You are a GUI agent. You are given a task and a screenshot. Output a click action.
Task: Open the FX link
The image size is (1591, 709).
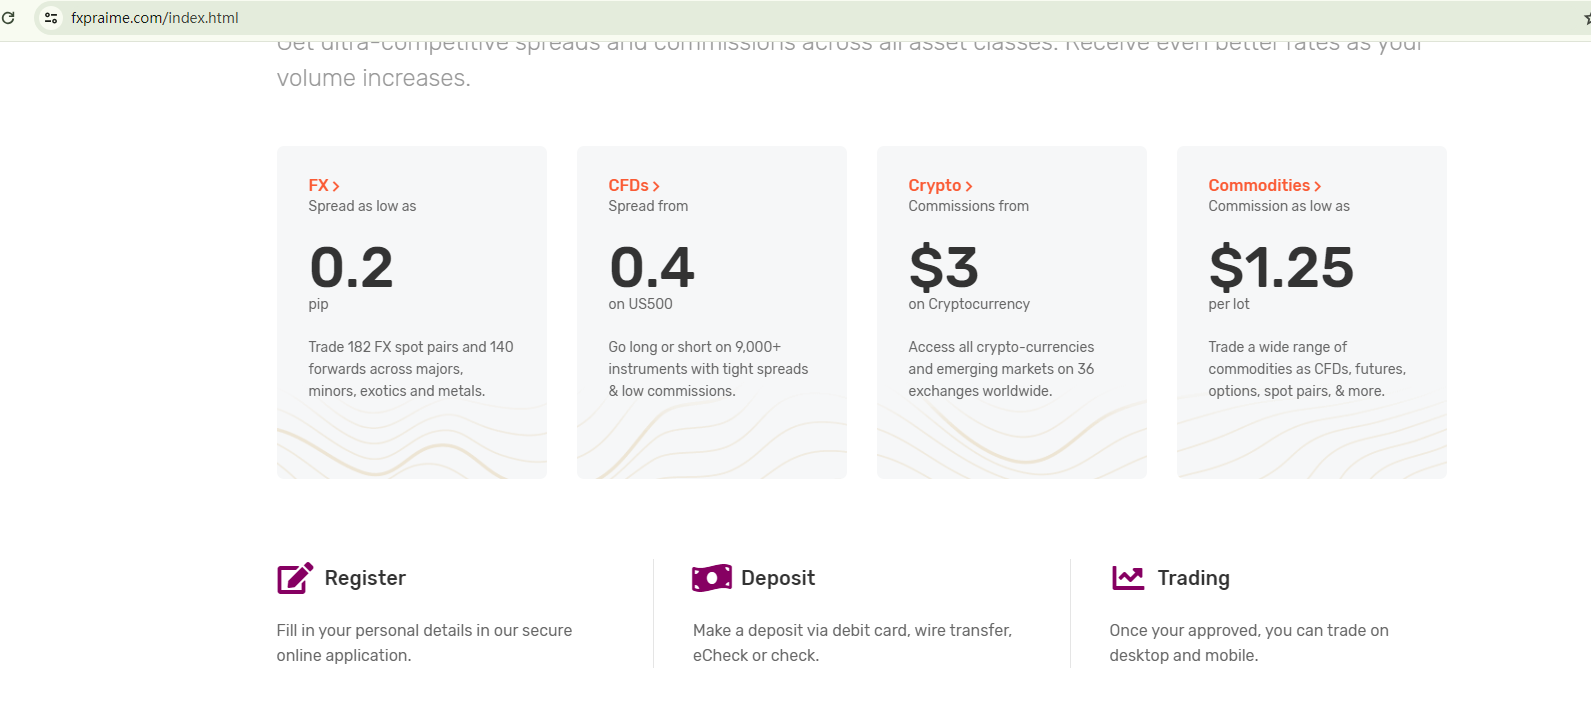318,186
